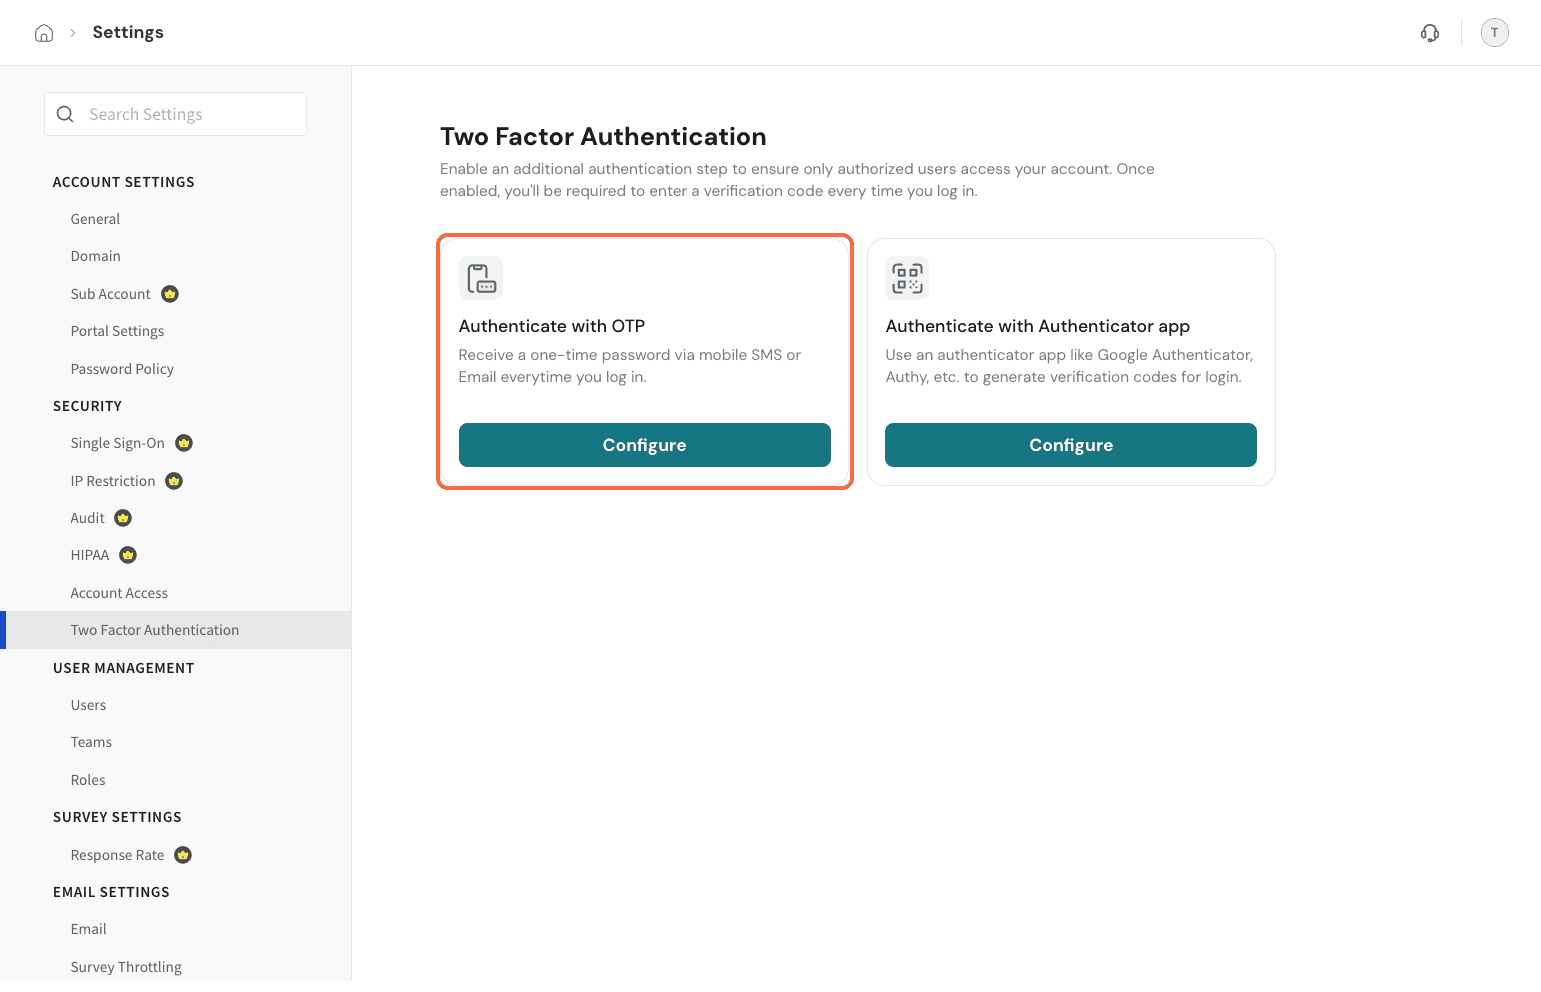Open the user avatar labeled T

[1494, 33]
